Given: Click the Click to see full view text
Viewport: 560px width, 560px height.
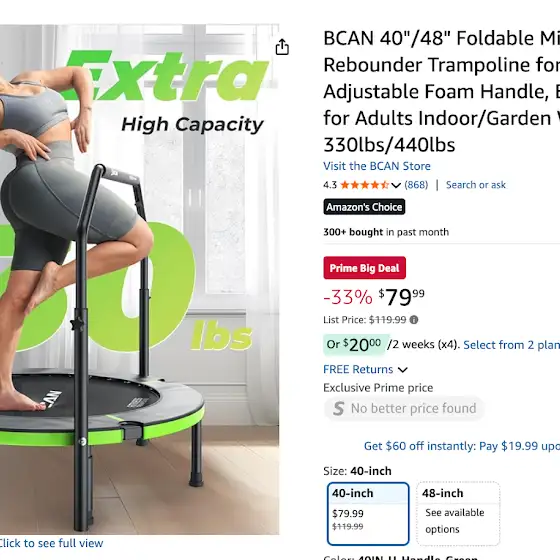Looking at the screenshot, I should point(51,543).
